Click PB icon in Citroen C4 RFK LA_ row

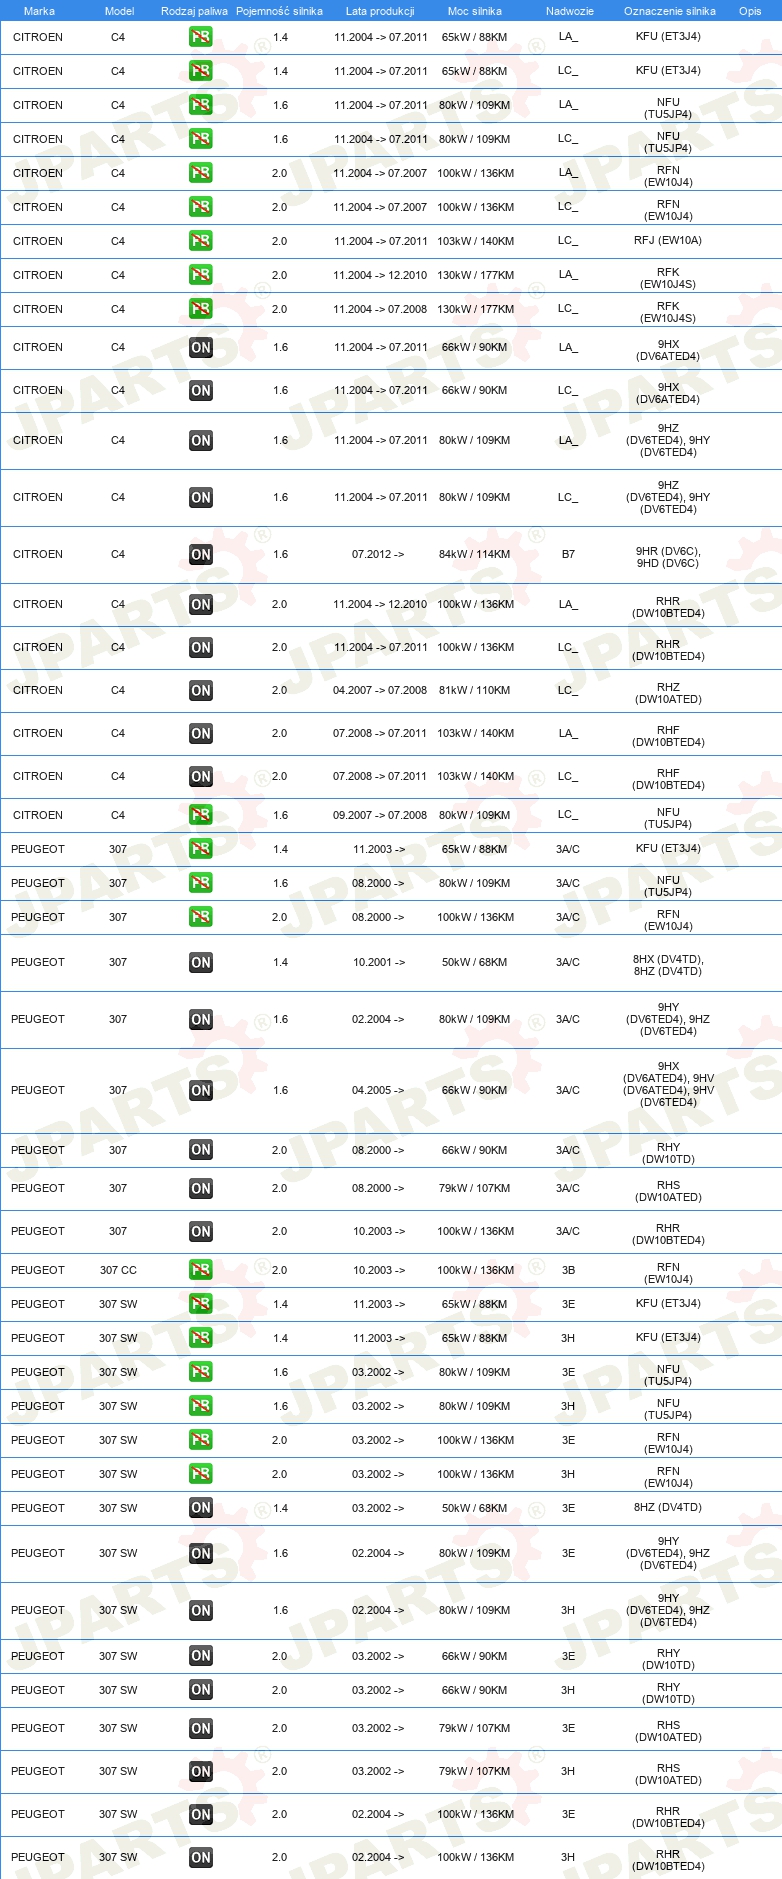[201, 275]
